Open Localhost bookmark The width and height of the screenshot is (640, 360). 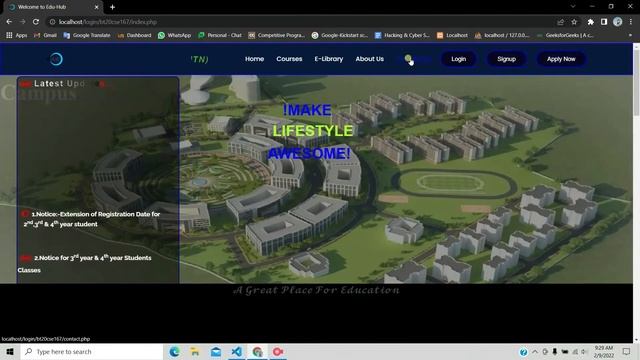[452, 36]
